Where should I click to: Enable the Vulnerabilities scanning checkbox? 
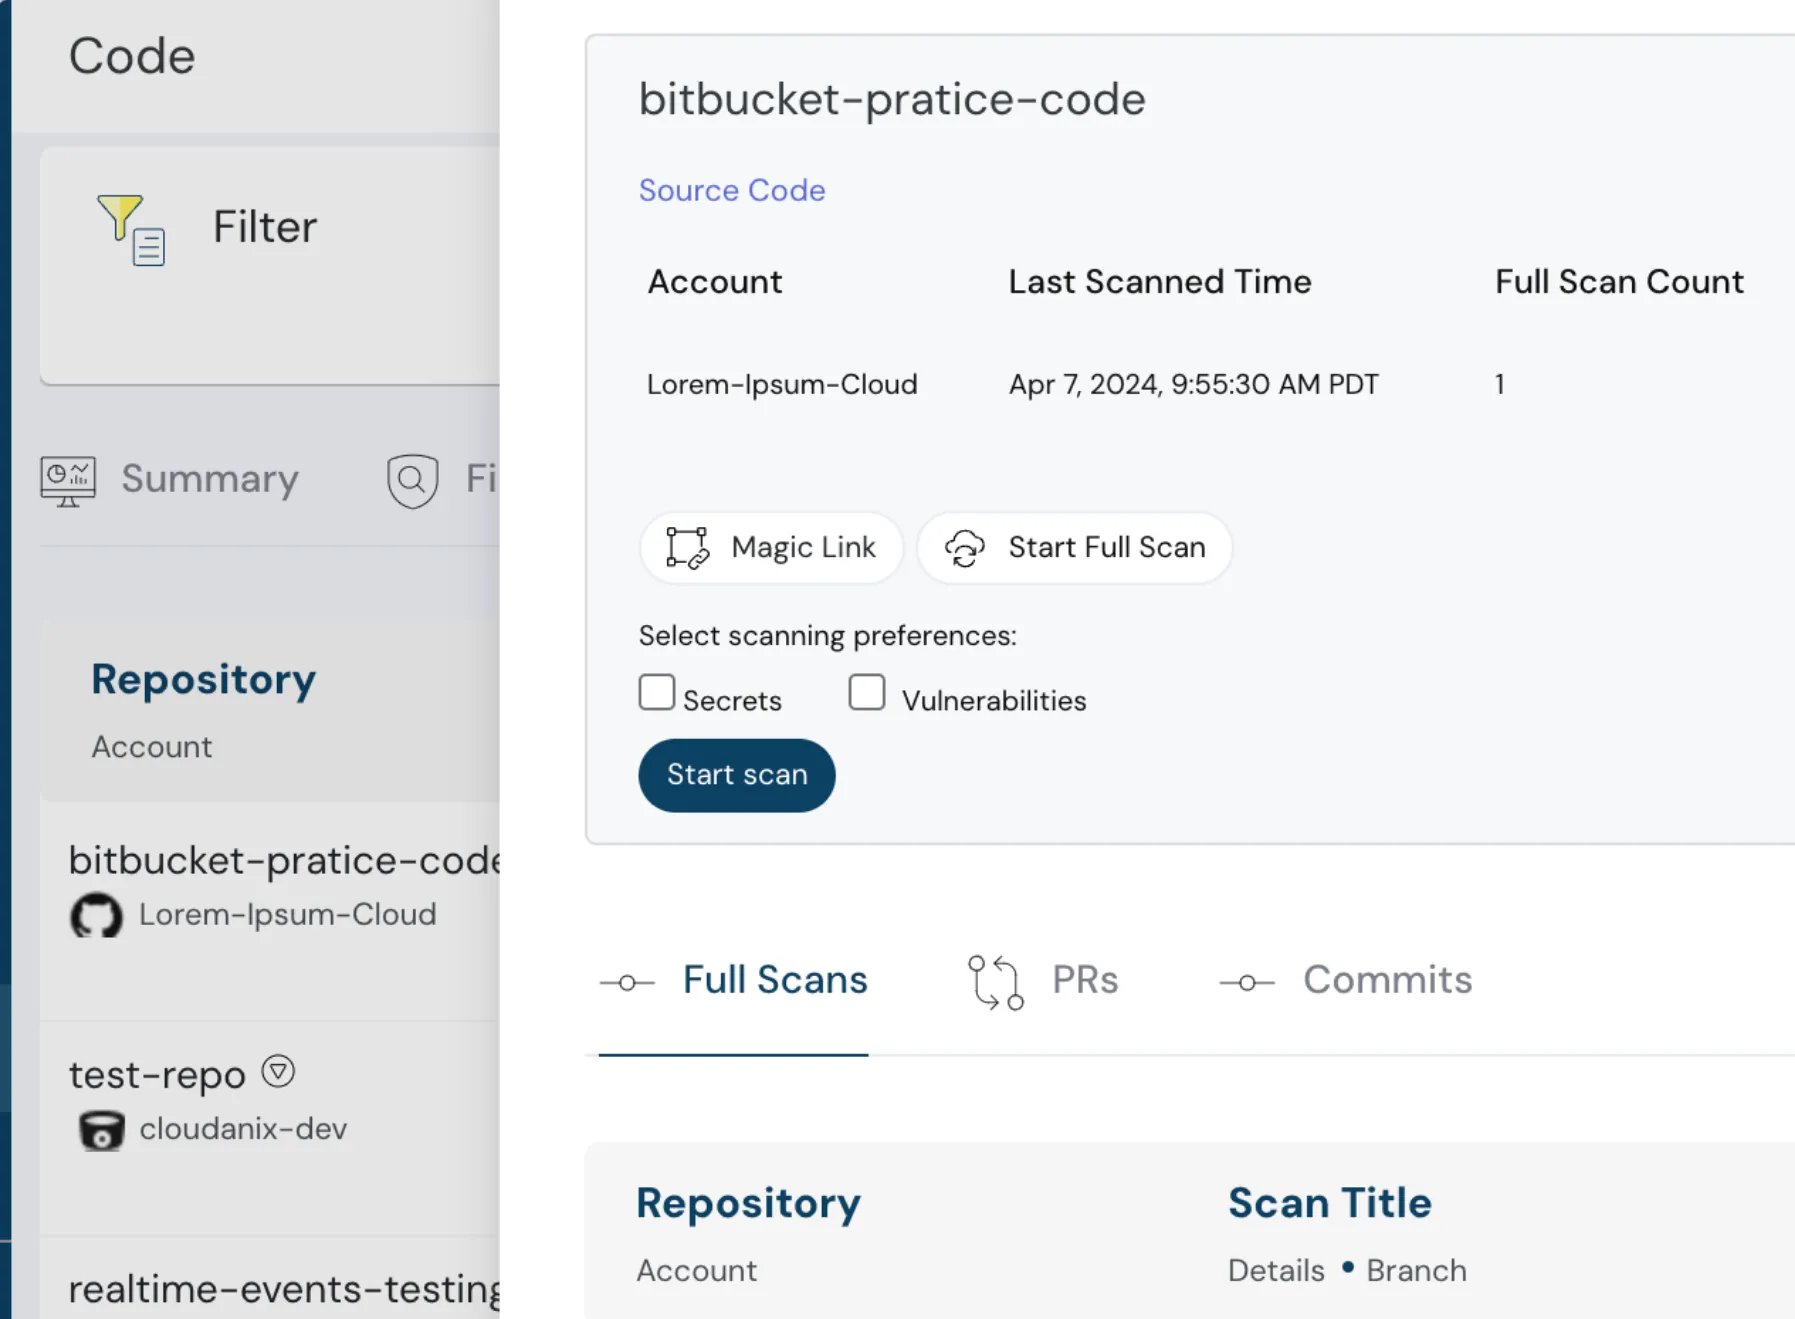(x=866, y=692)
